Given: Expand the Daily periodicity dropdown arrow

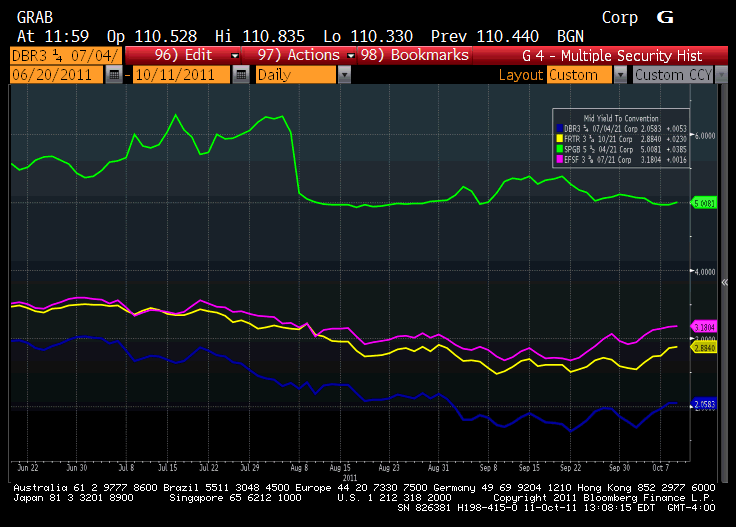Looking at the screenshot, I should pos(344,75).
